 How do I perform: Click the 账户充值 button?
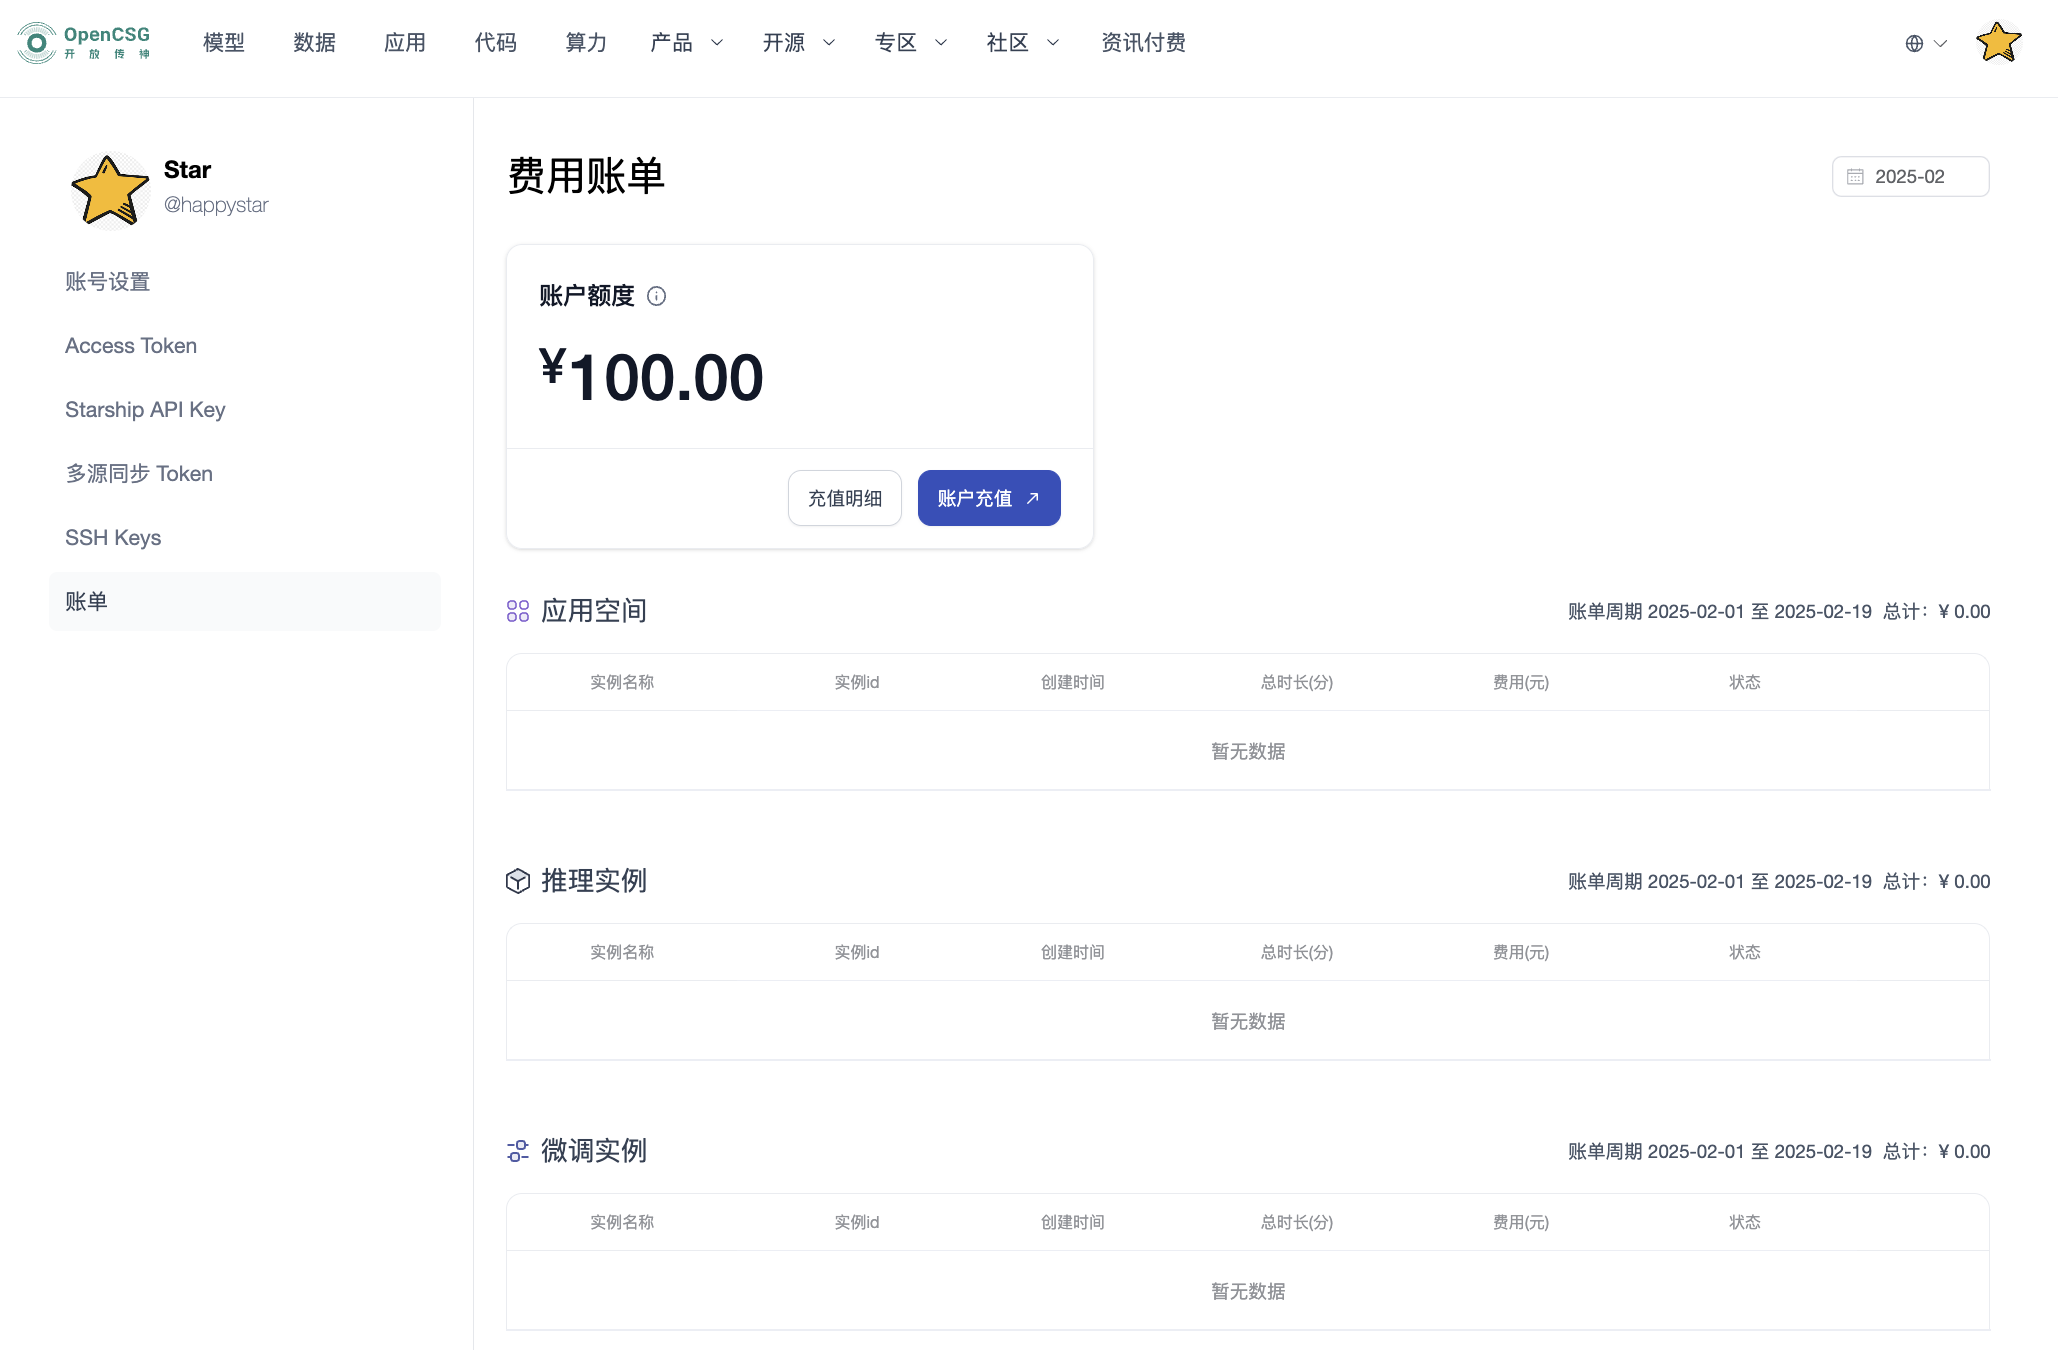click(x=988, y=498)
